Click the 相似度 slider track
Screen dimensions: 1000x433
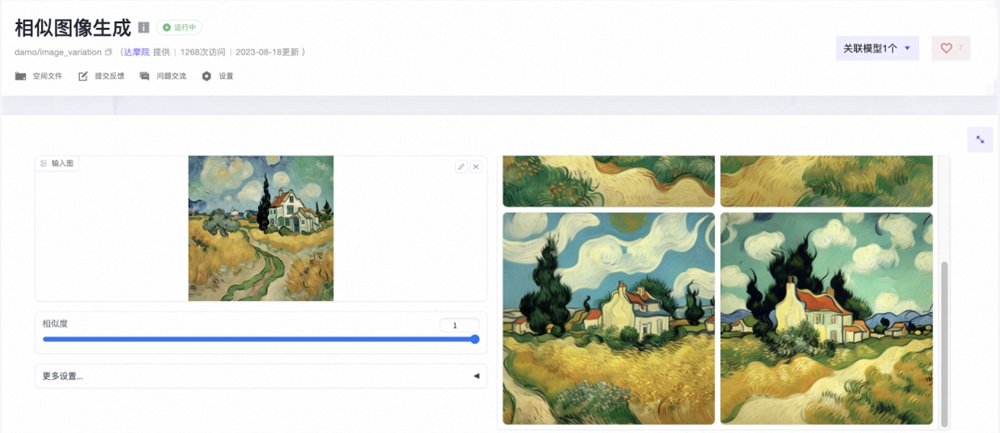tap(258, 339)
